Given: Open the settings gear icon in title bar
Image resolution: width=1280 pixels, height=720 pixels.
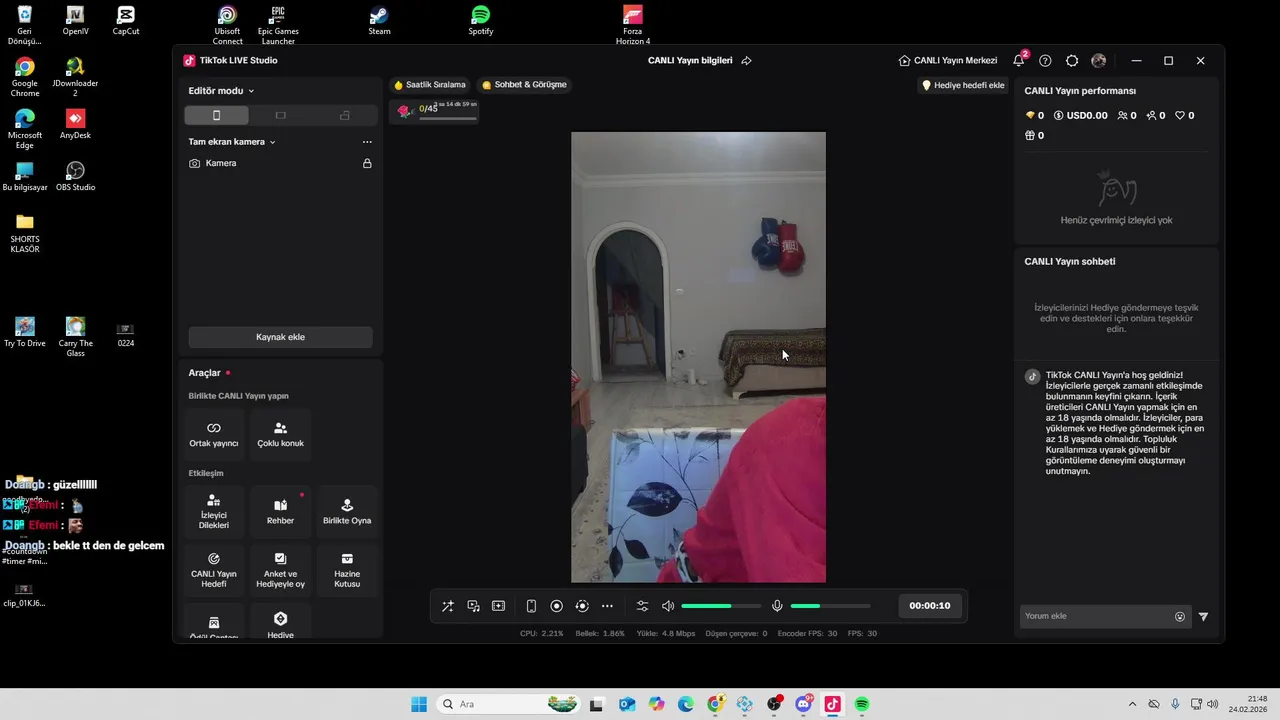Looking at the screenshot, I should point(1072,61).
